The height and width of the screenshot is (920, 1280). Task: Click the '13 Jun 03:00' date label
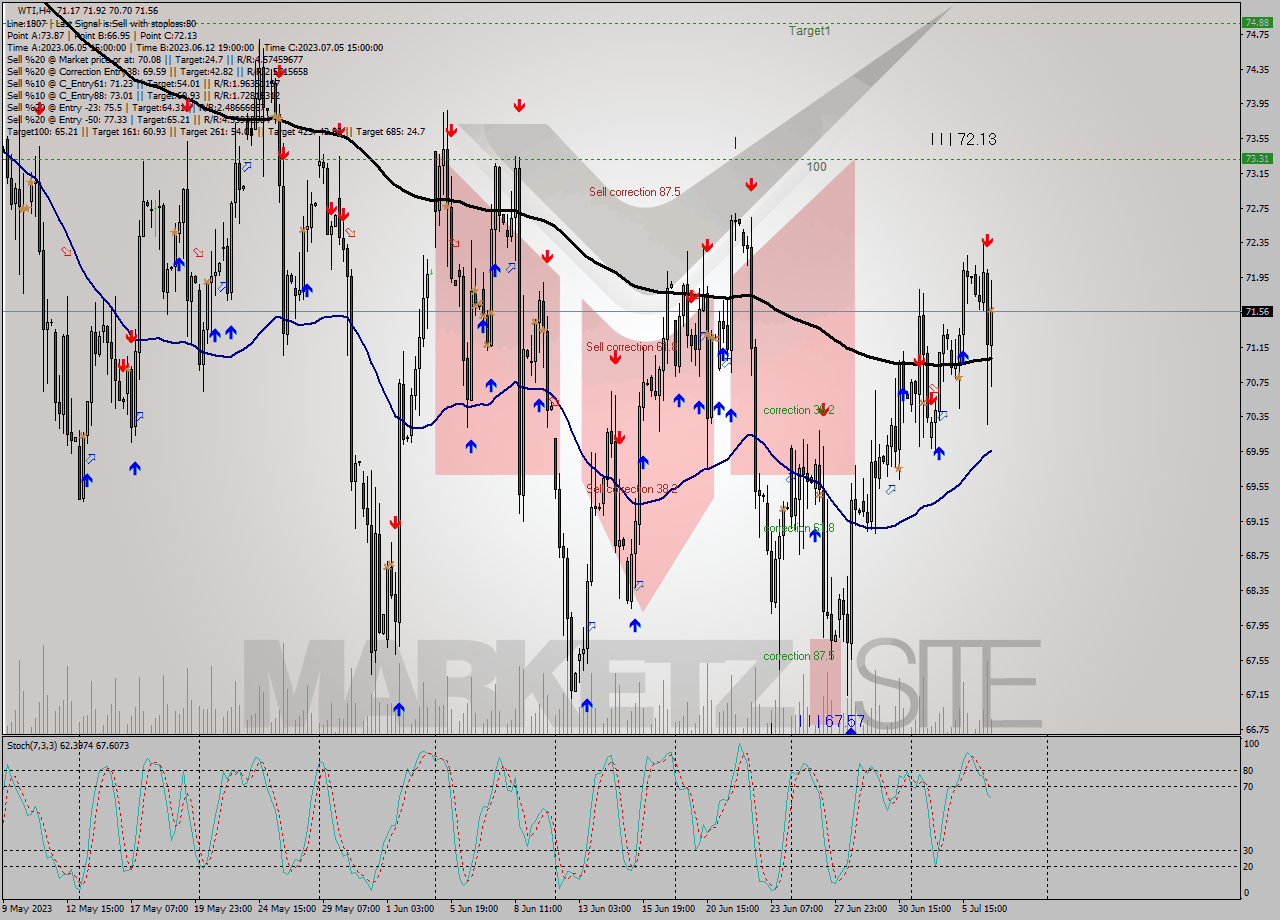click(605, 908)
